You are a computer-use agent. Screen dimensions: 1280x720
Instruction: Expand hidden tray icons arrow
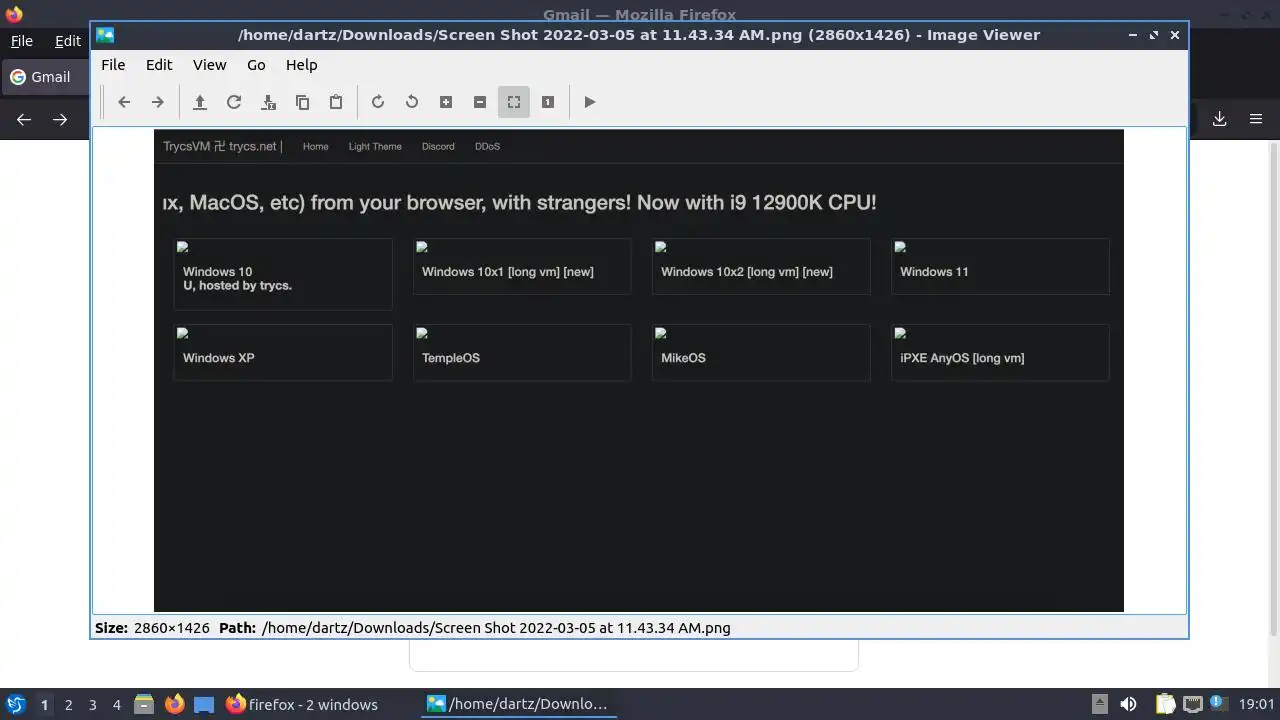pyautogui.click(x=1099, y=704)
